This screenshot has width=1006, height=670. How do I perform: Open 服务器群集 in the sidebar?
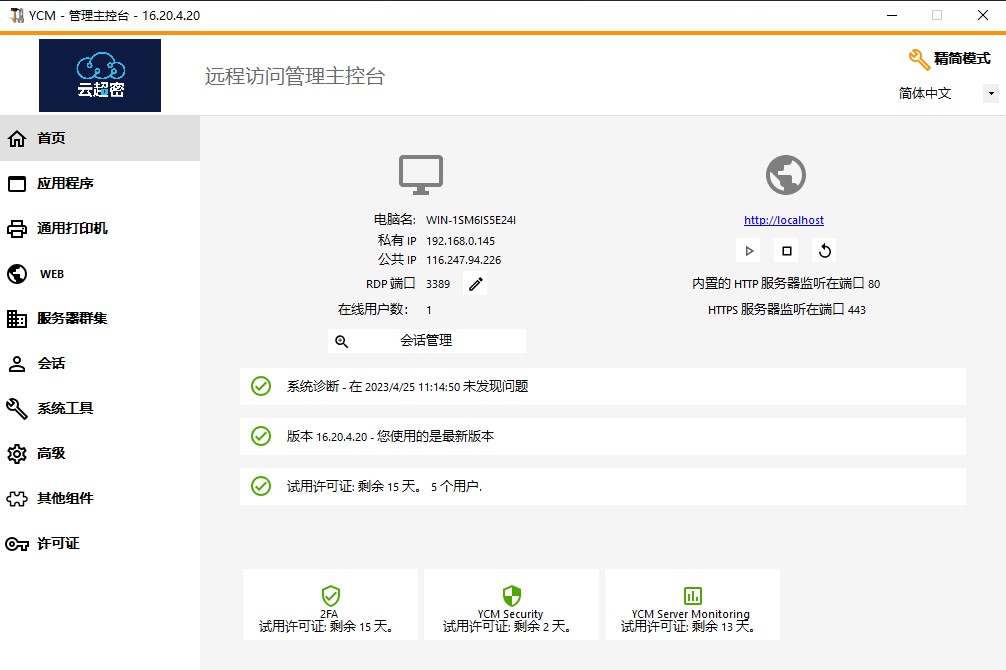99,318
